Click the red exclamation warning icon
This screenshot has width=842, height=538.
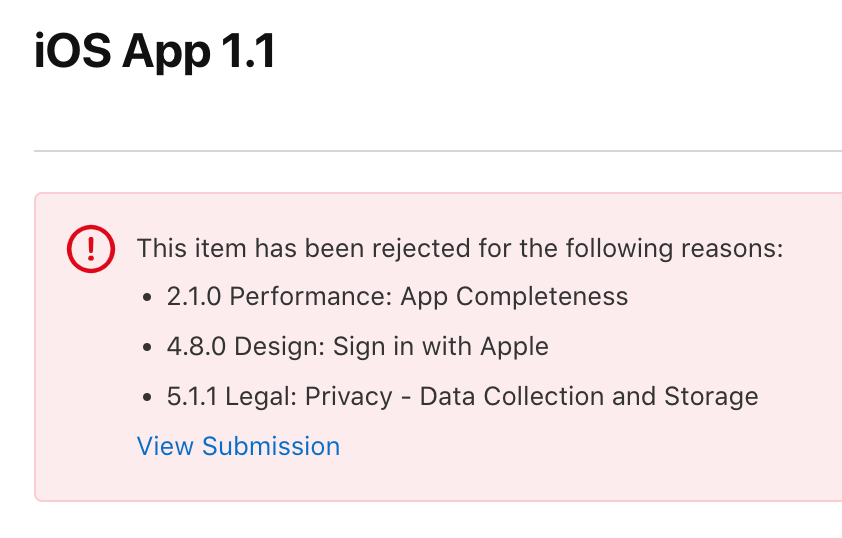point(91,249)
